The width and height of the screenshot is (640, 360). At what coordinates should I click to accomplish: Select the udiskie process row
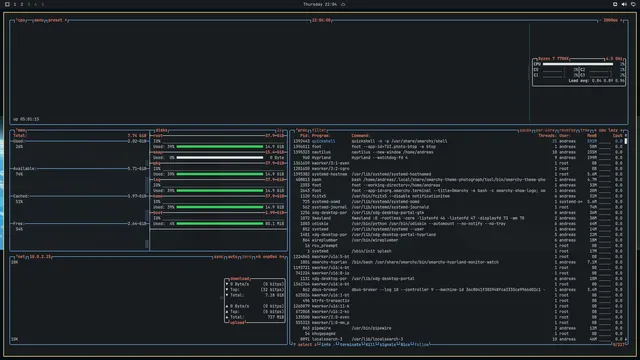[x=458, y=224]
